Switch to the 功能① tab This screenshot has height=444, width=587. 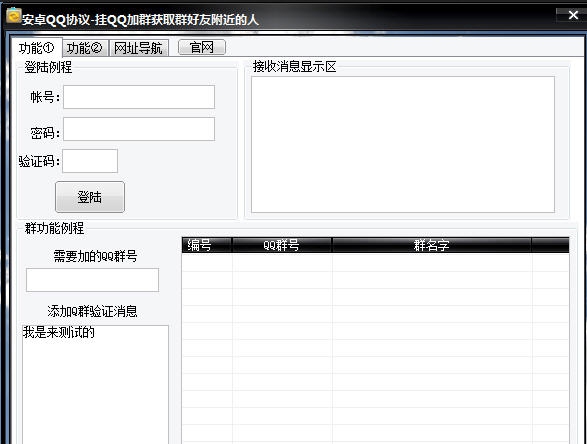point(37,48)
